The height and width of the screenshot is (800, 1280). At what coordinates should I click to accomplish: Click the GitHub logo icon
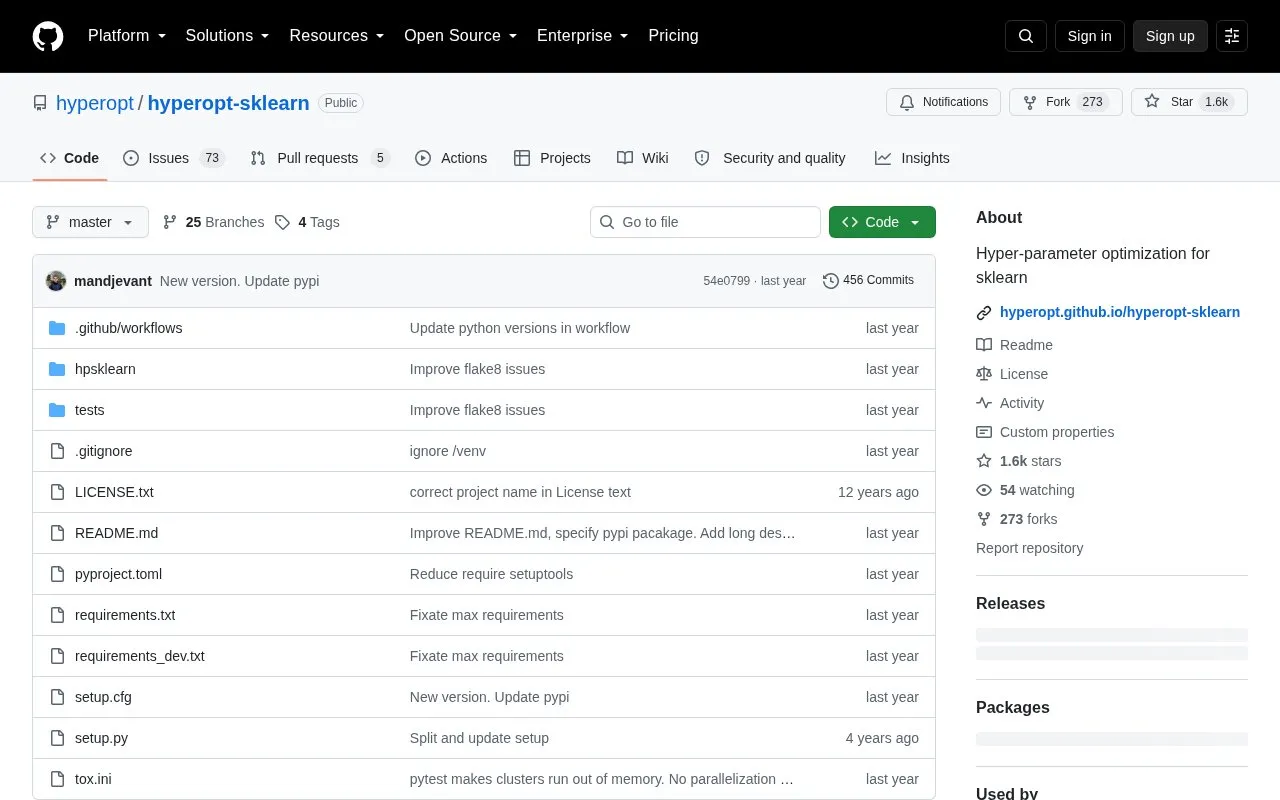tap(48, 36)
